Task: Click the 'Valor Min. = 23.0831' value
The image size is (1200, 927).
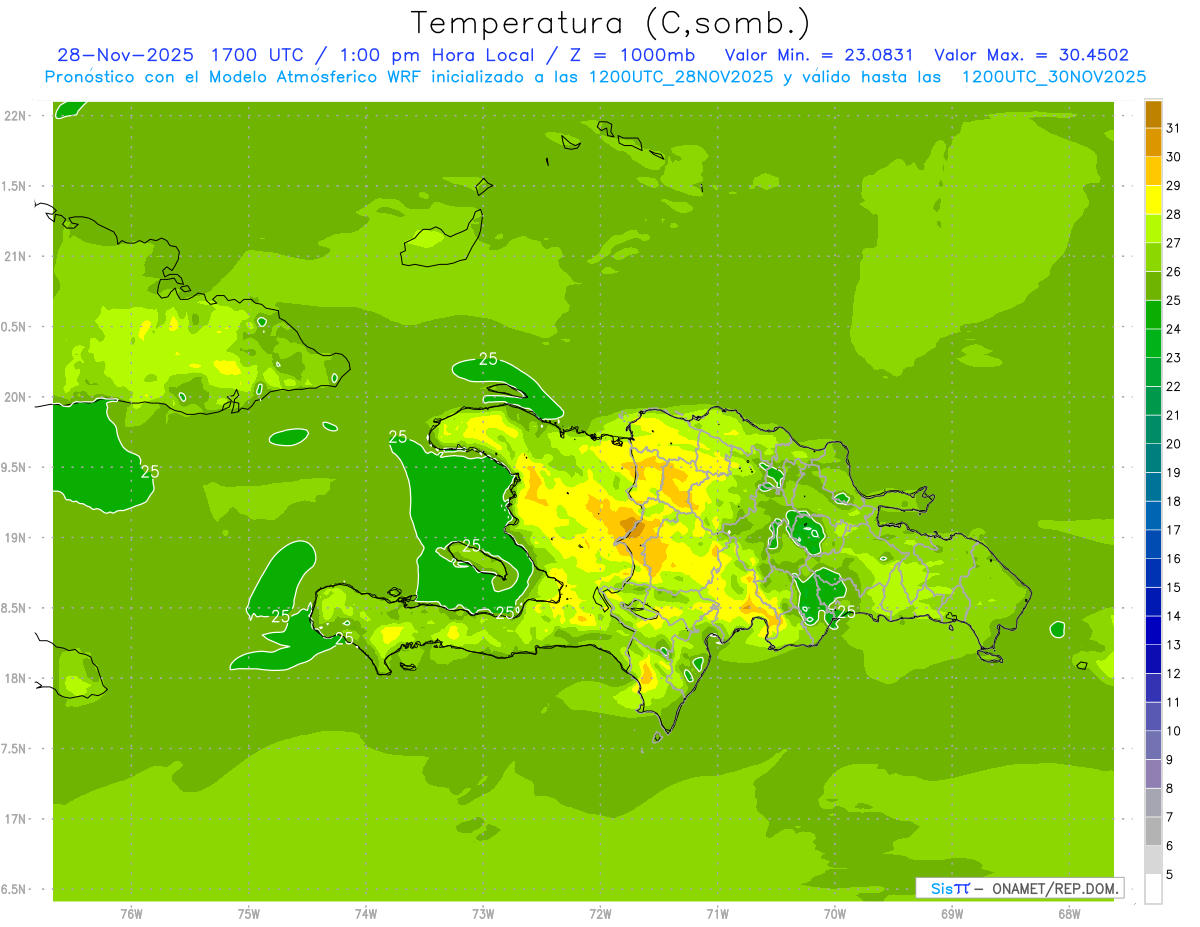Action: [x=818, y=55]
